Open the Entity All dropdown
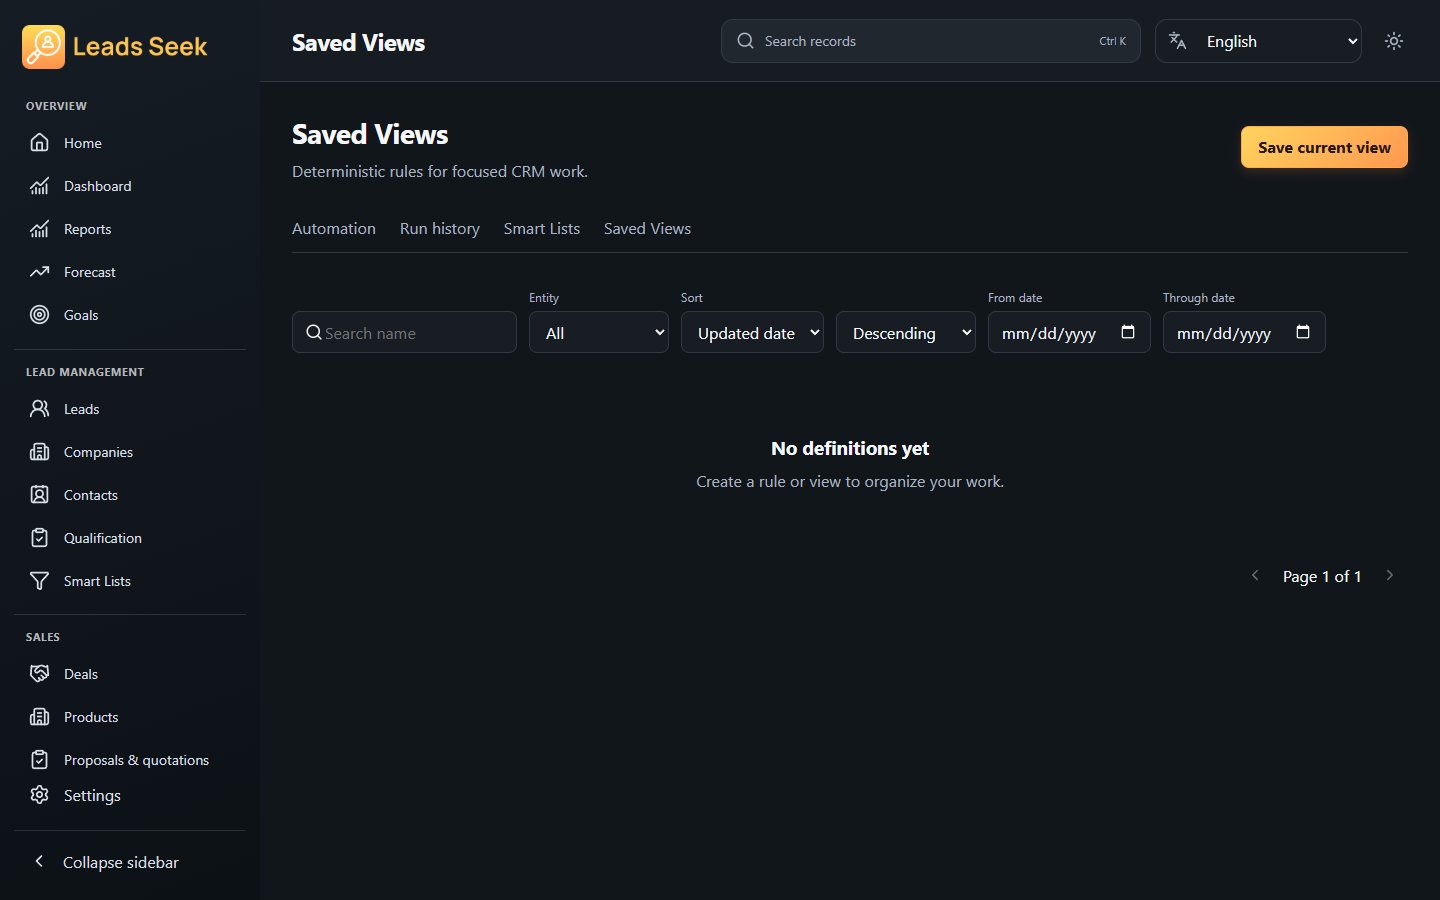 [599, 332]
